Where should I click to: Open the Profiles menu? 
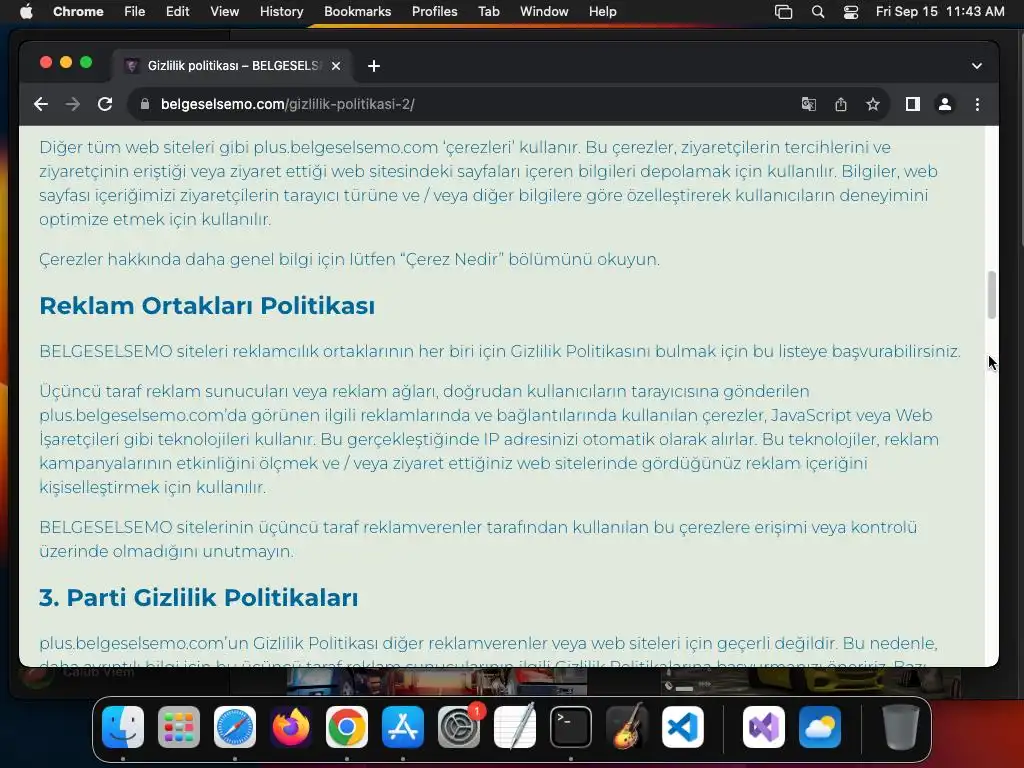click(x=434, y=11)
